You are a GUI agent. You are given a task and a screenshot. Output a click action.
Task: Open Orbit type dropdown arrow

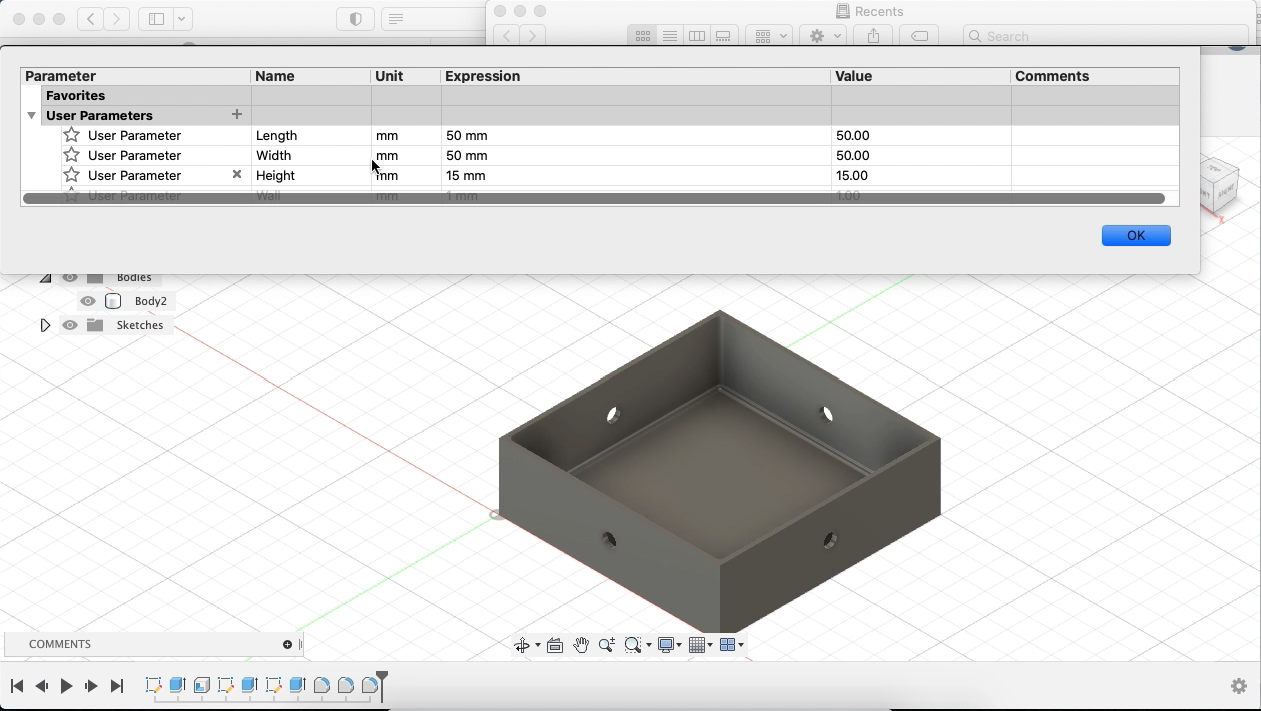[538, 645]
